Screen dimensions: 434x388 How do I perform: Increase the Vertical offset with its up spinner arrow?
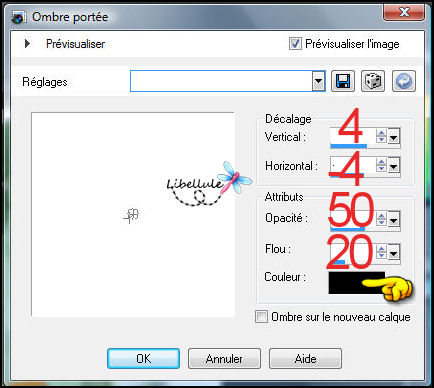[x=381, y=132]
